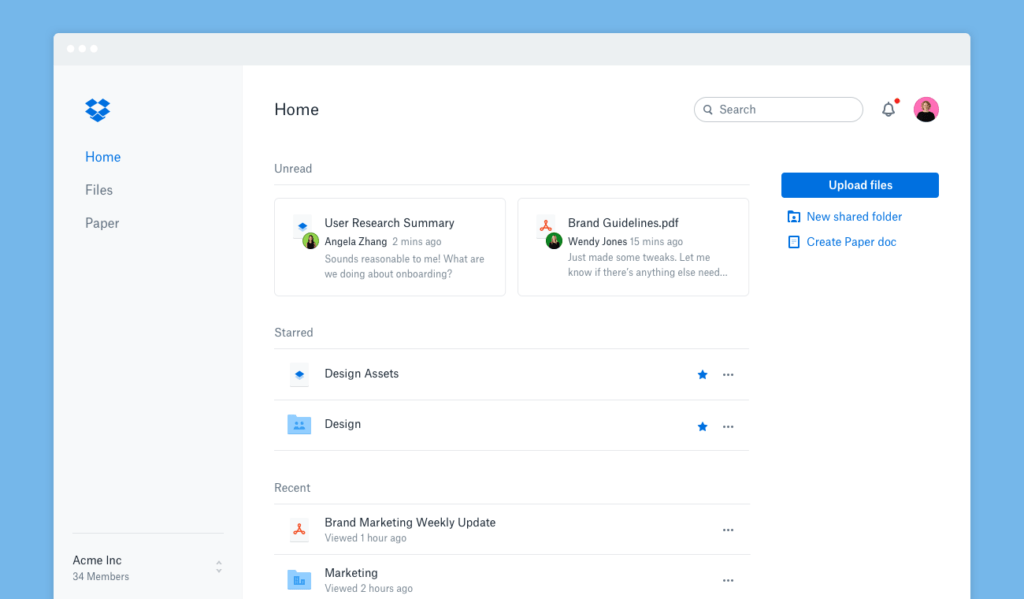Screen dimensions: 1024x599
Task: Expand the Acme Inc team switcher
Action: pos(219,567)
